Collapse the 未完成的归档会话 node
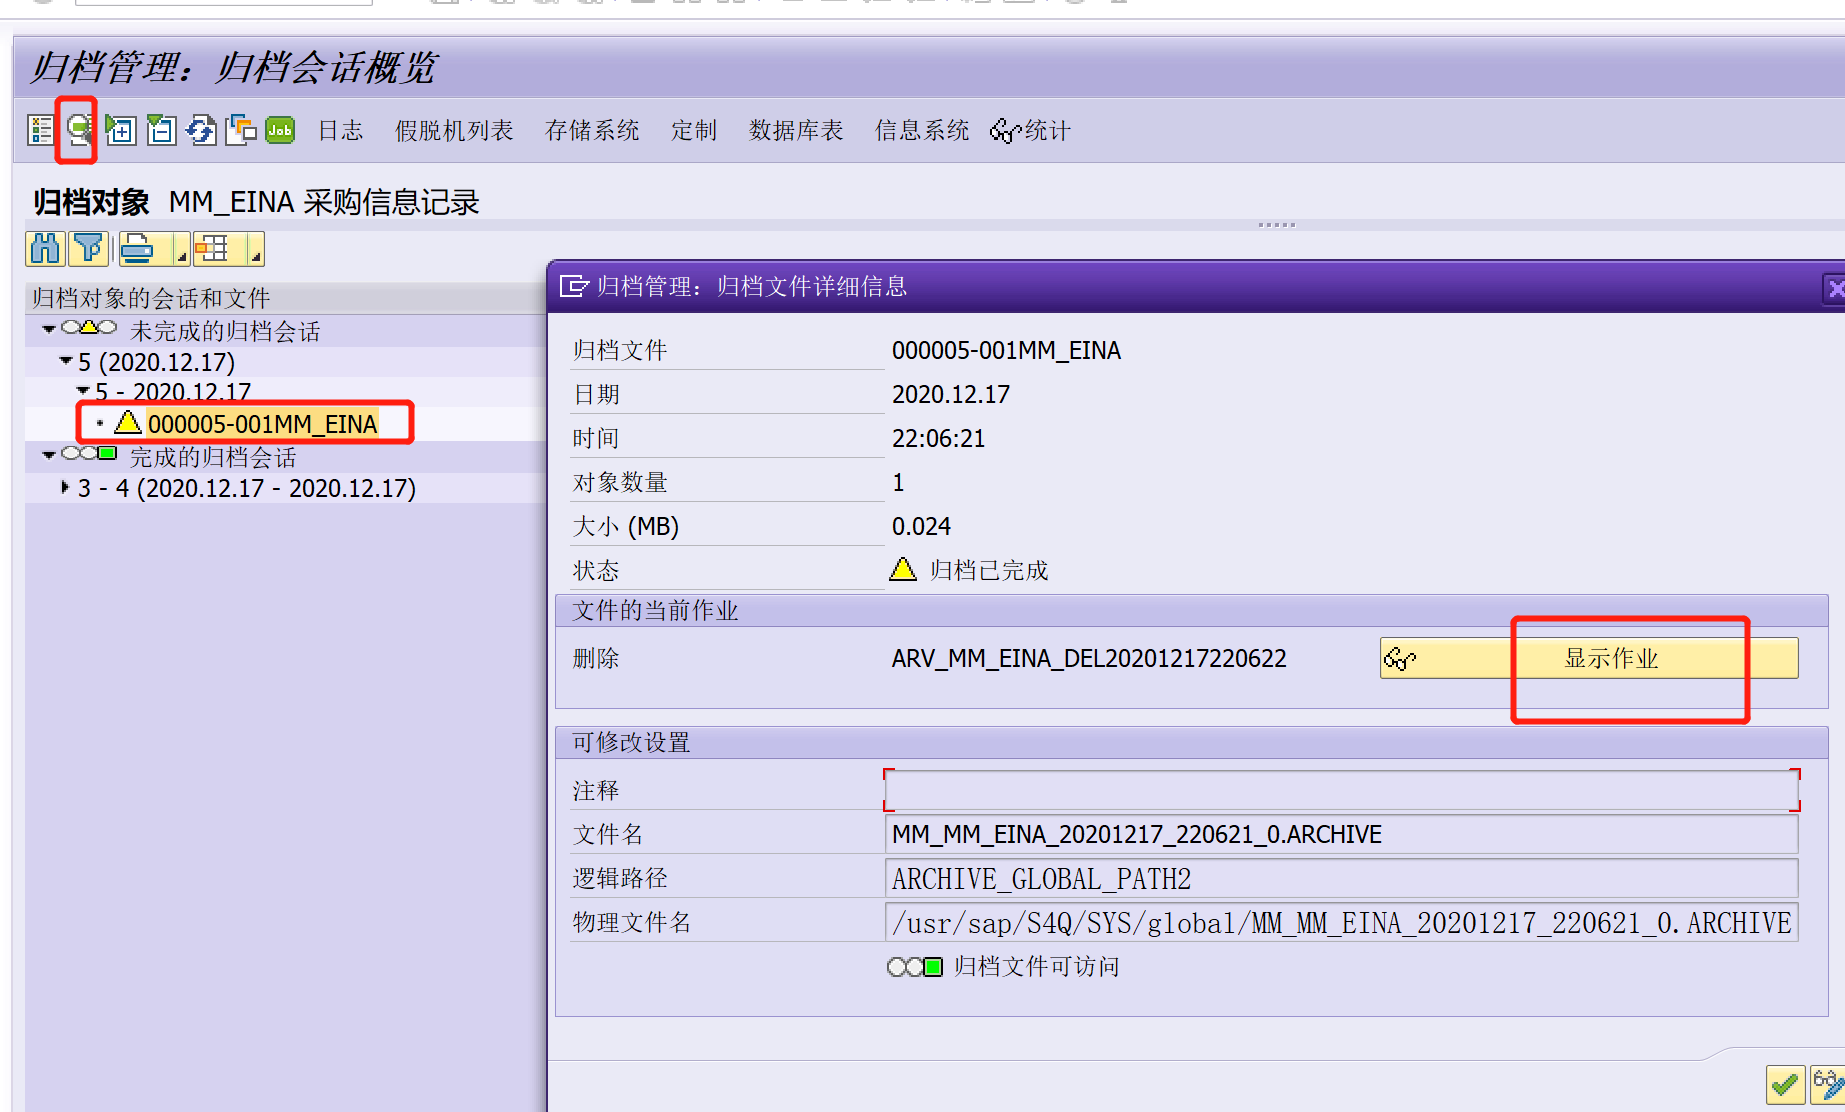The width and height of the screenshot is (1845, 1112). [x=48, y=329]
